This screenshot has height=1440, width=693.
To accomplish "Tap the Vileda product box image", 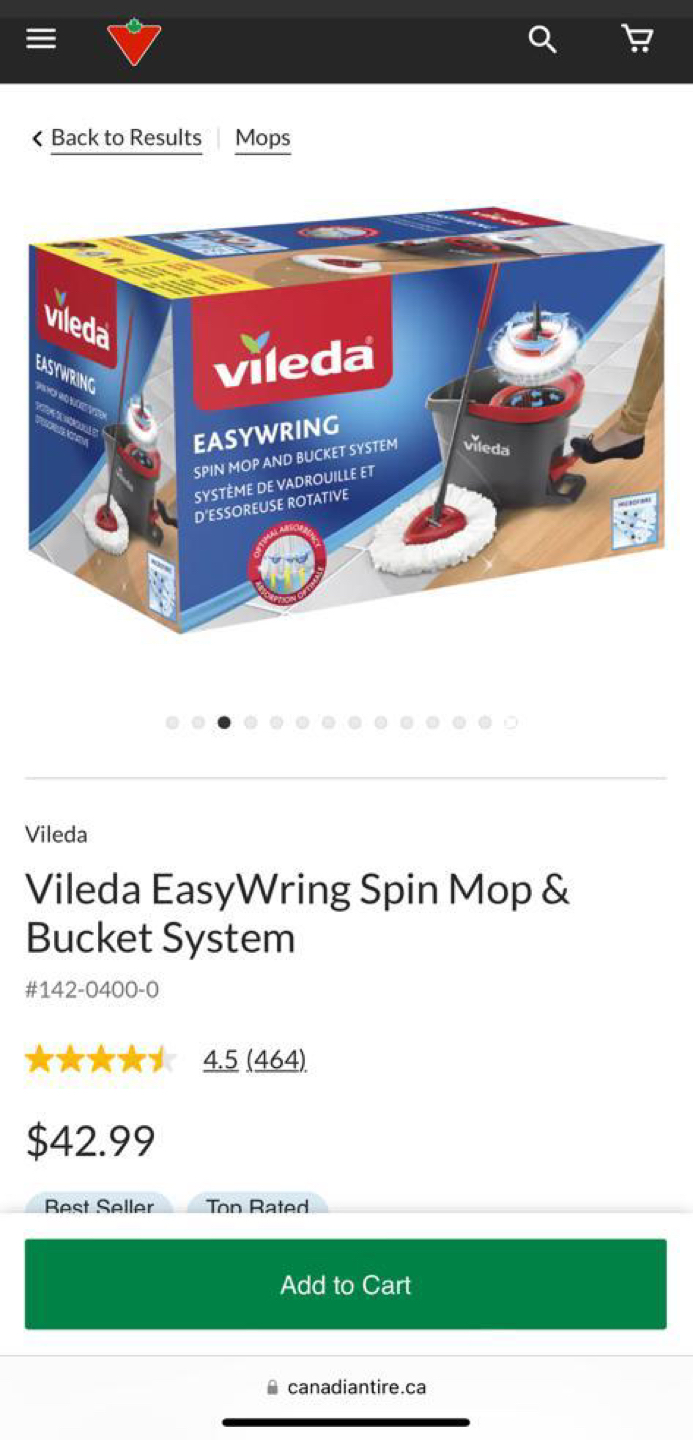I will [346, 420].
